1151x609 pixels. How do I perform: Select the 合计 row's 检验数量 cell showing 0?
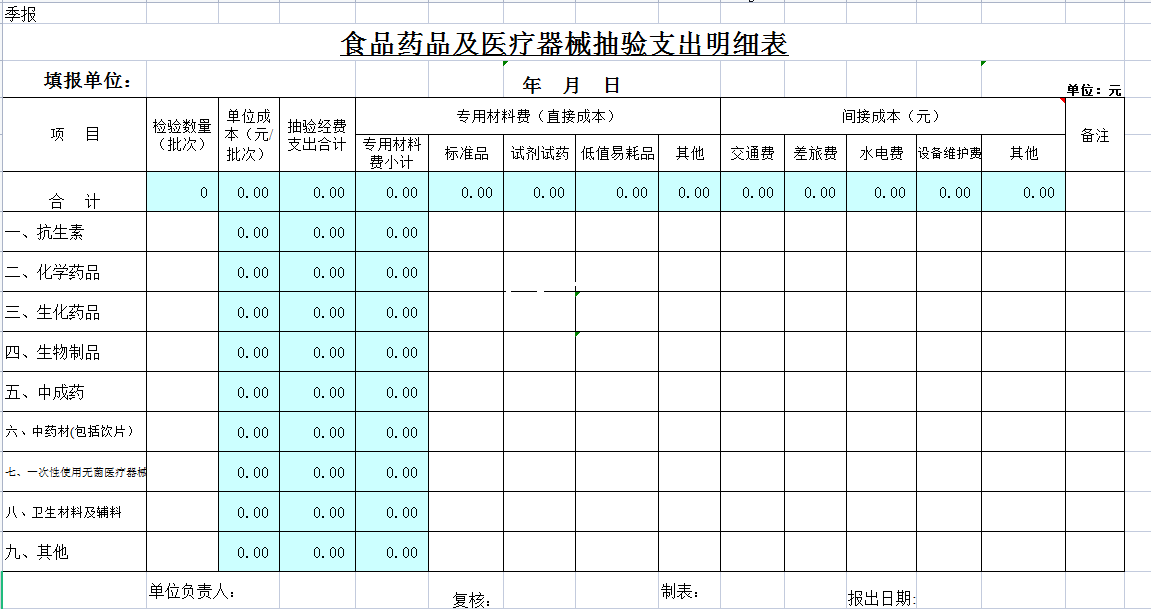[x=182, y=192]
